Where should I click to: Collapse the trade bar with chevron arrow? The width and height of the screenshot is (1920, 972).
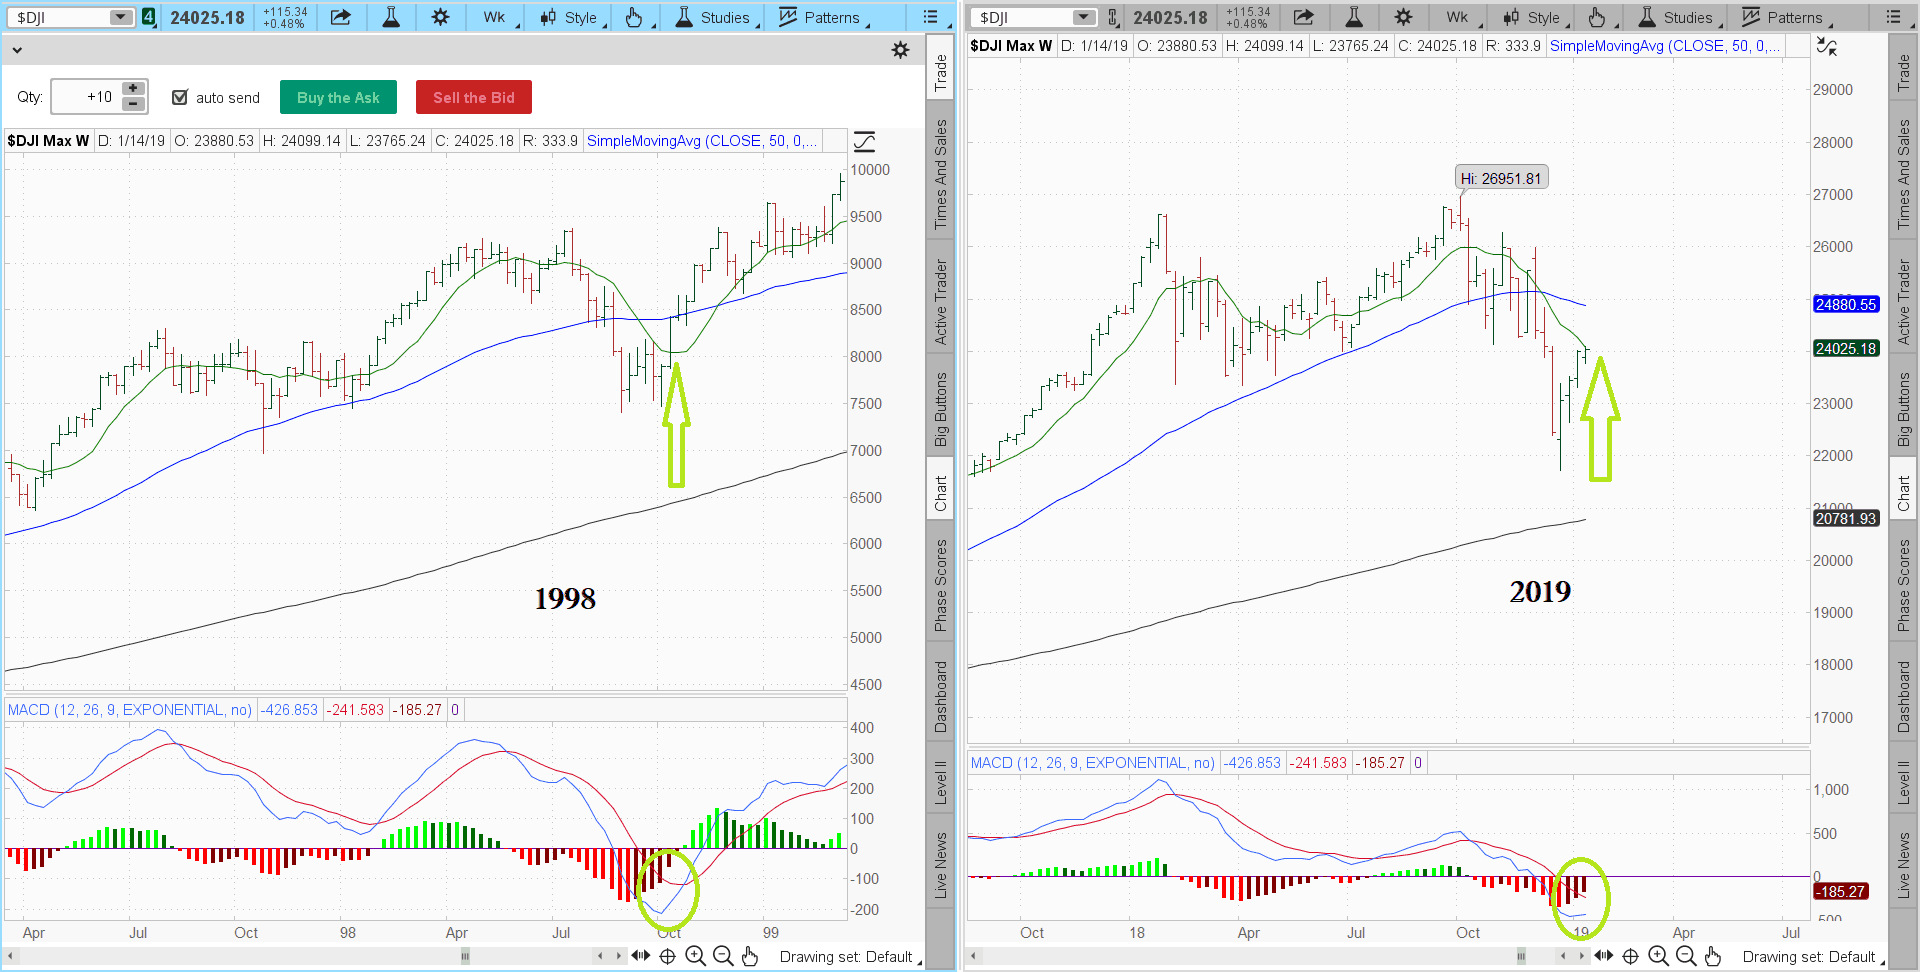tap(17, 50)
